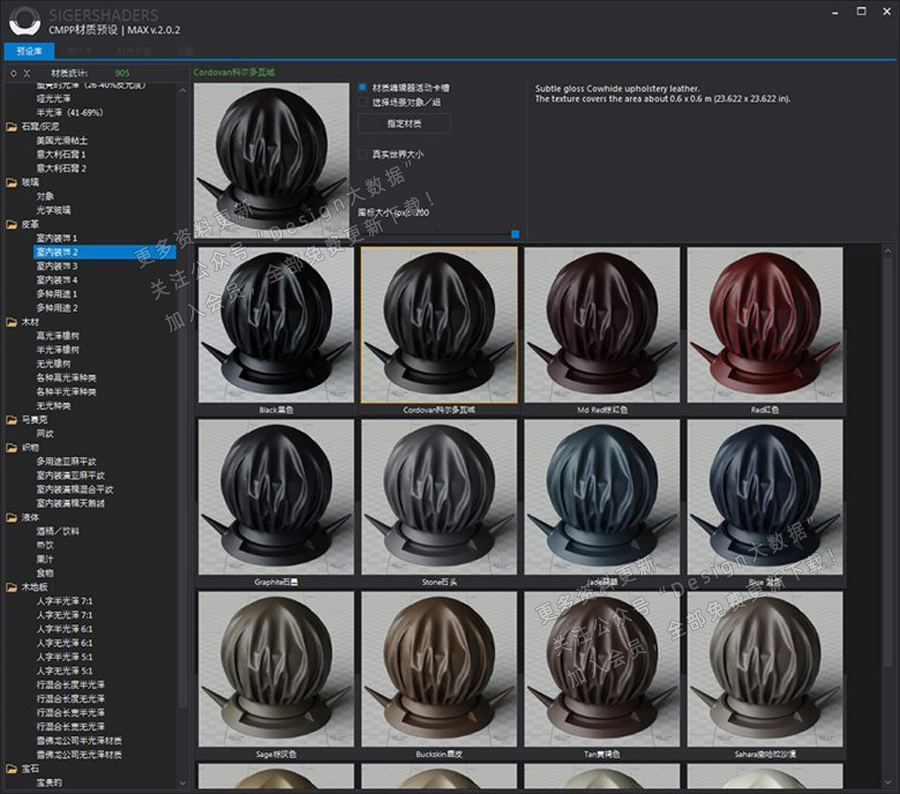This screenshot has width=900, height=794.
Task: Click the diamond expand icon above the tree
Action: point(12,73)
